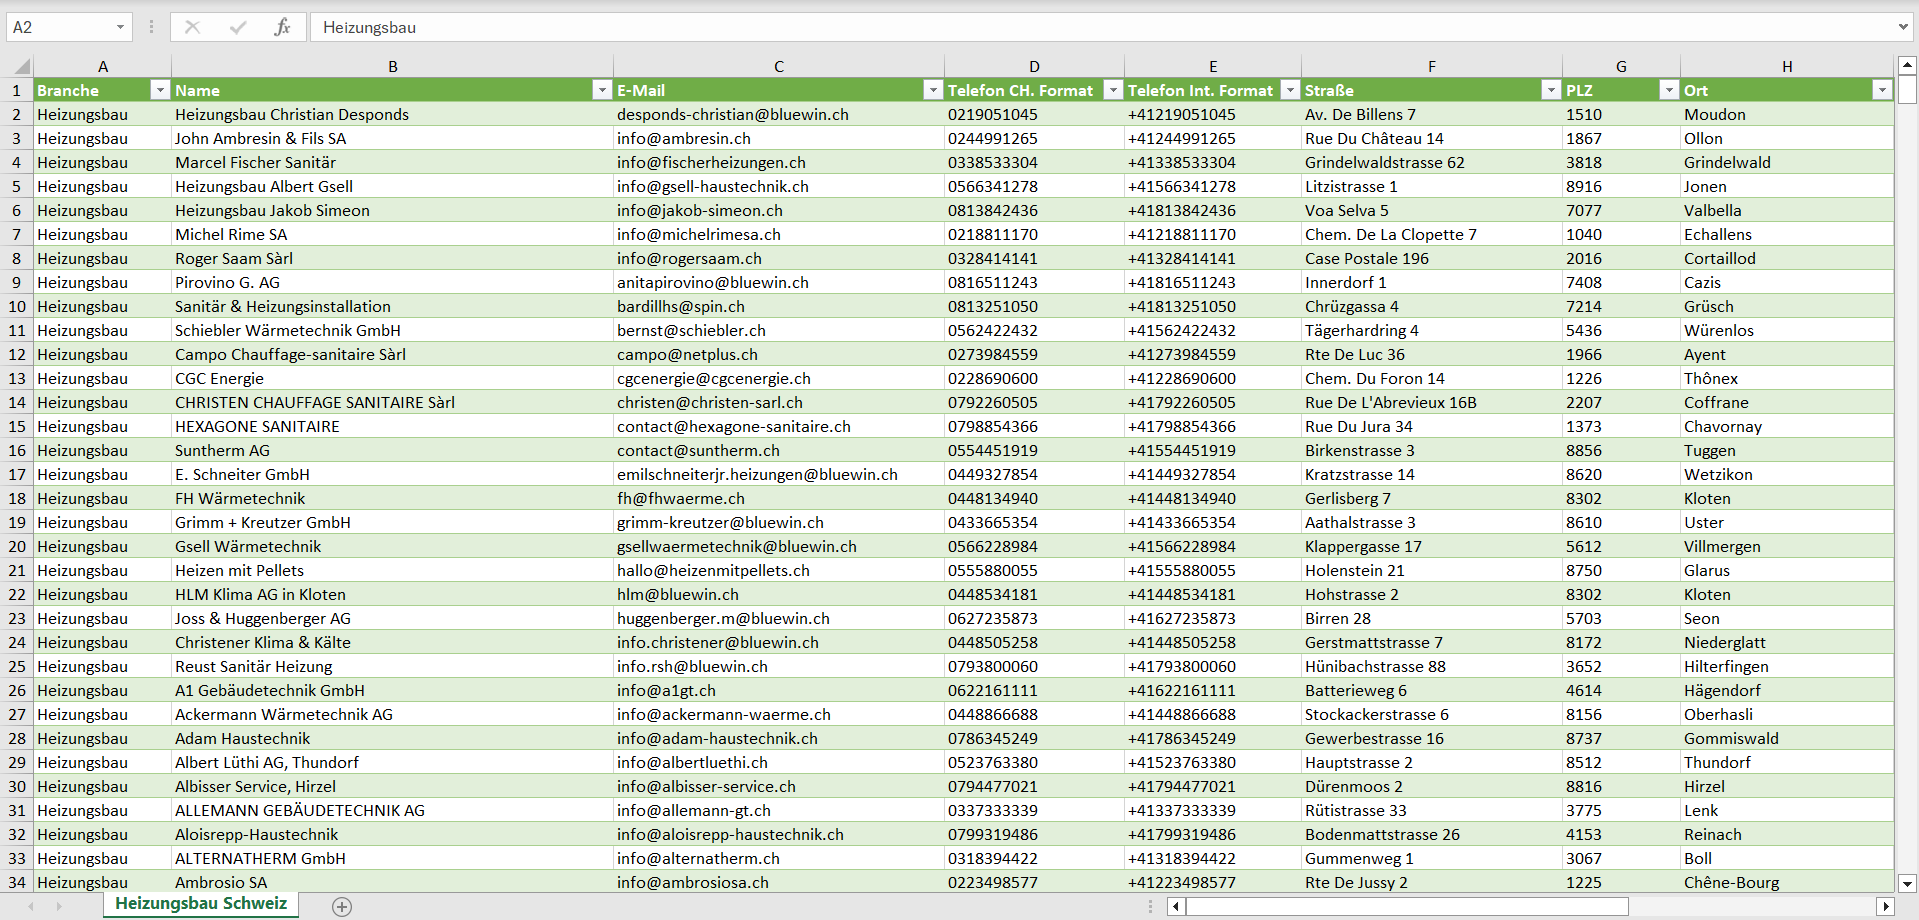Click the vertical scrollbar thumb
This screenshot has width=1919, height=920.
1907,89
